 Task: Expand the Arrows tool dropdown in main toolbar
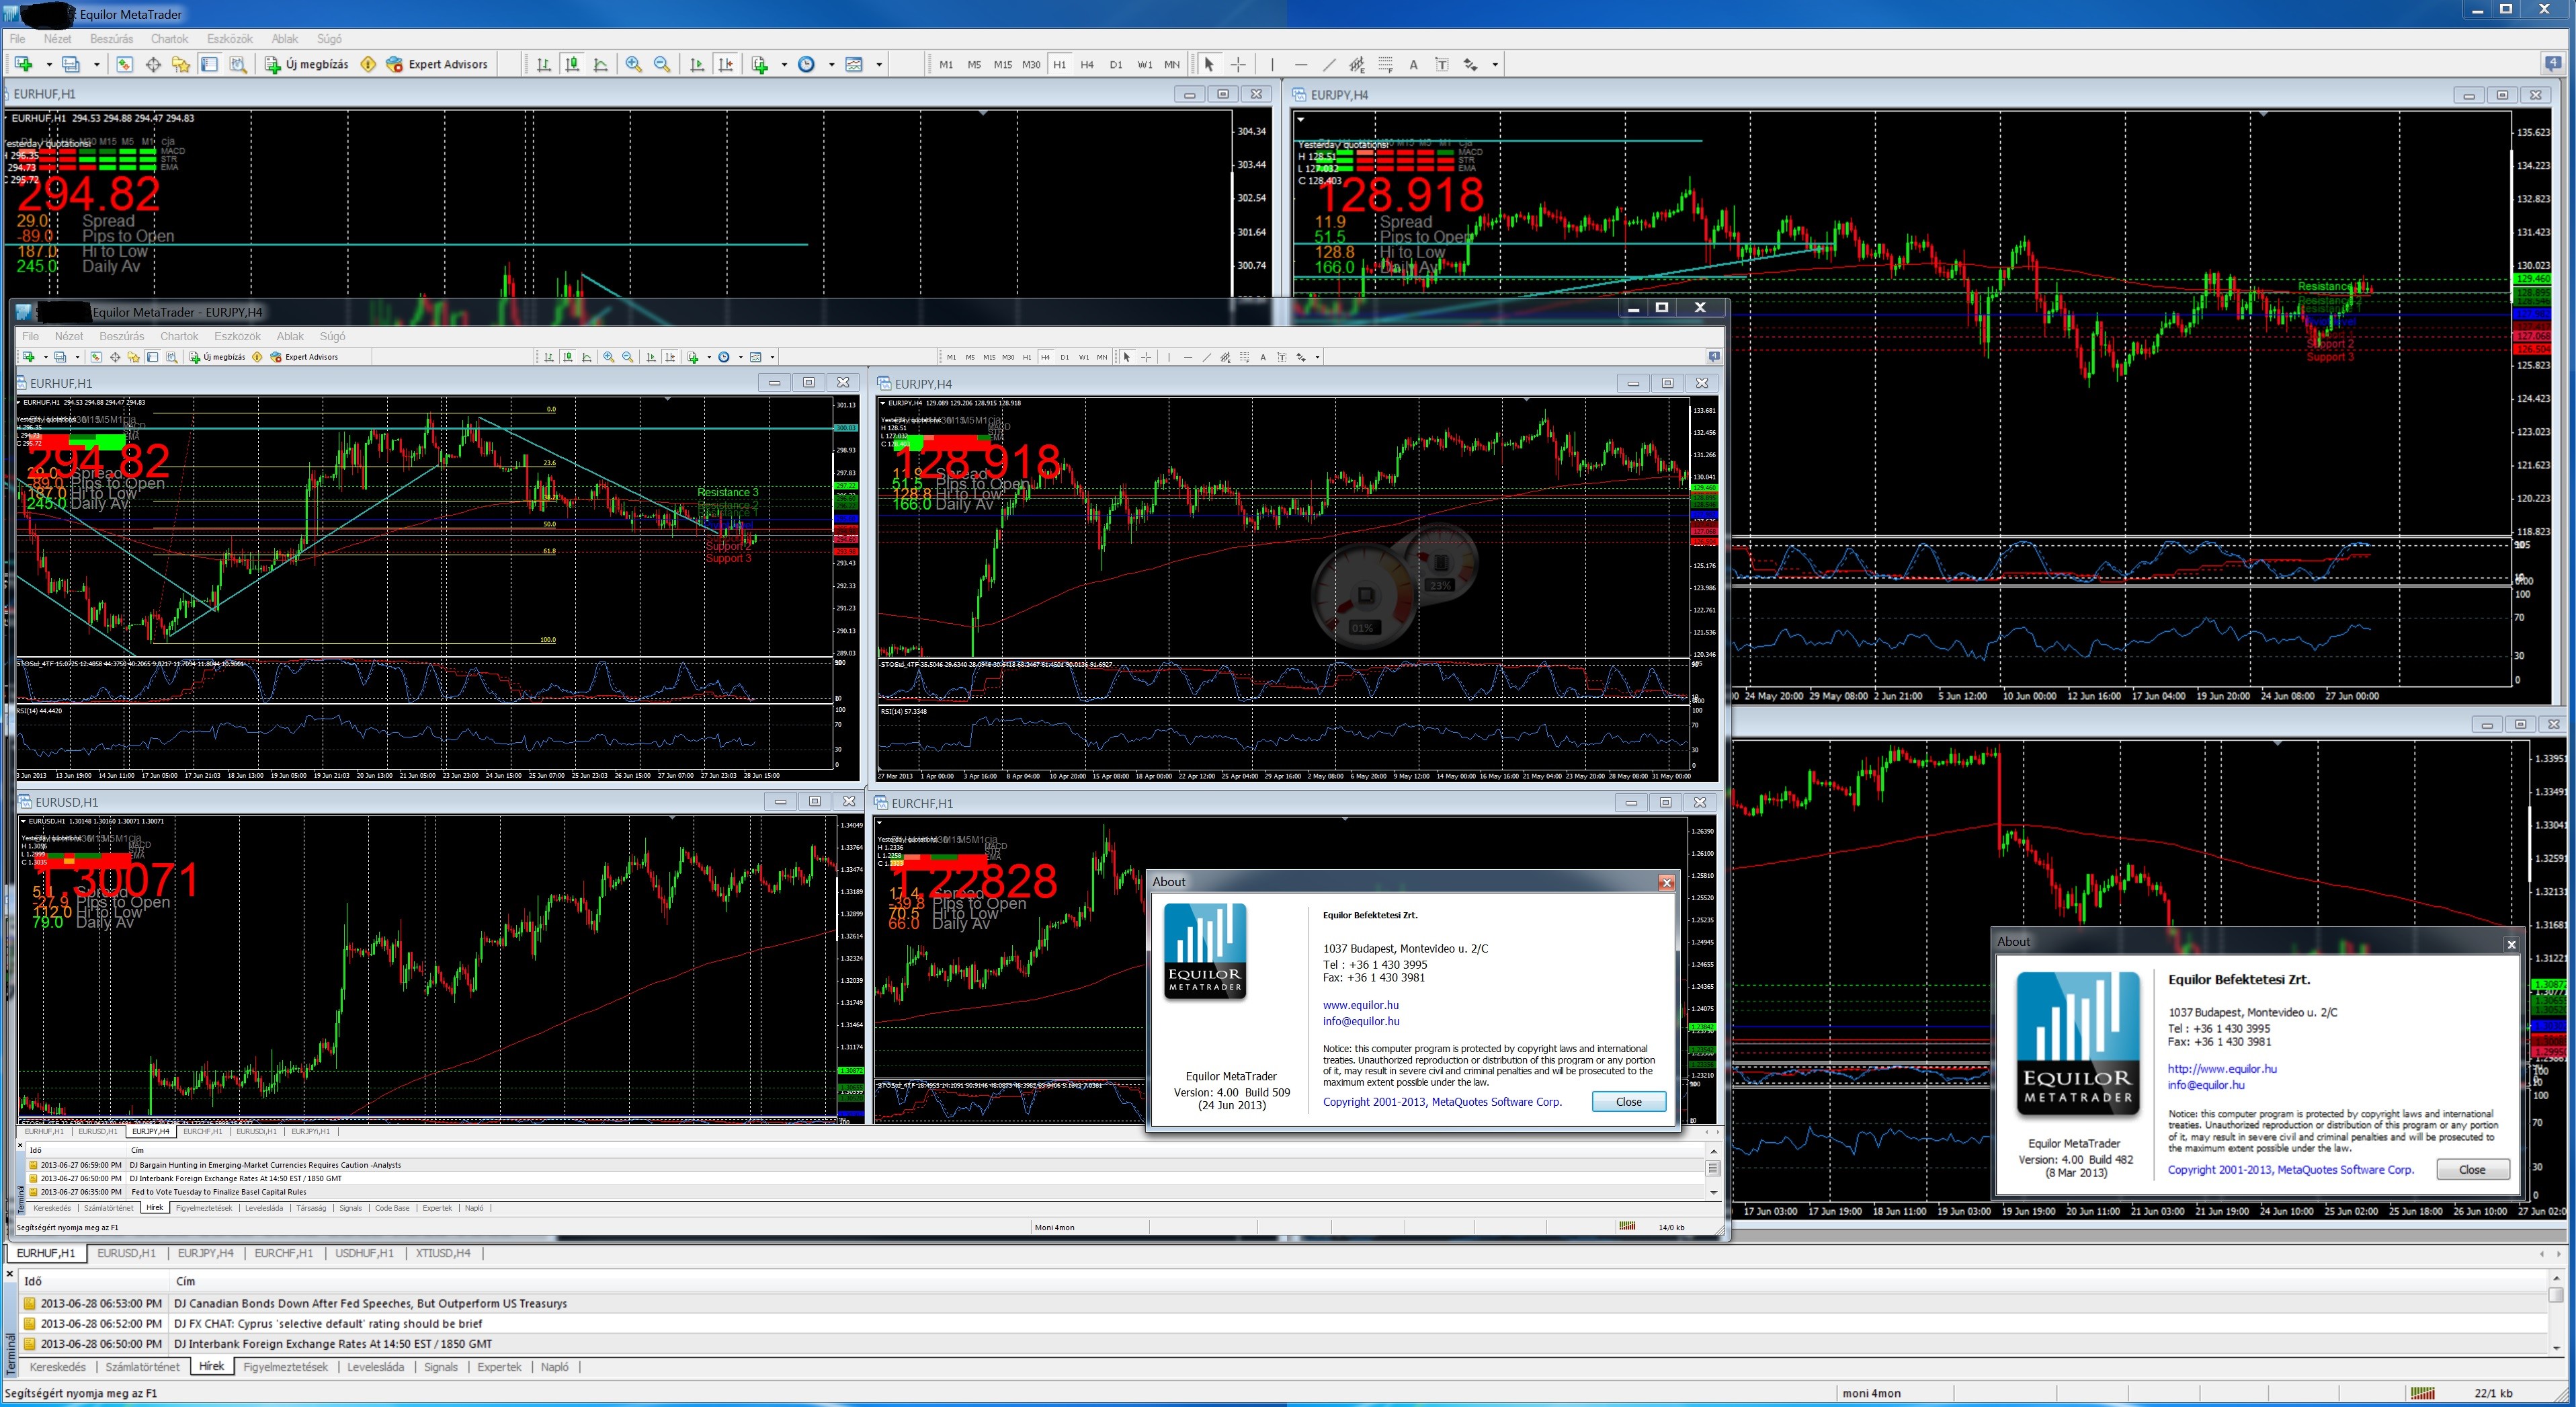(1495, 65)
